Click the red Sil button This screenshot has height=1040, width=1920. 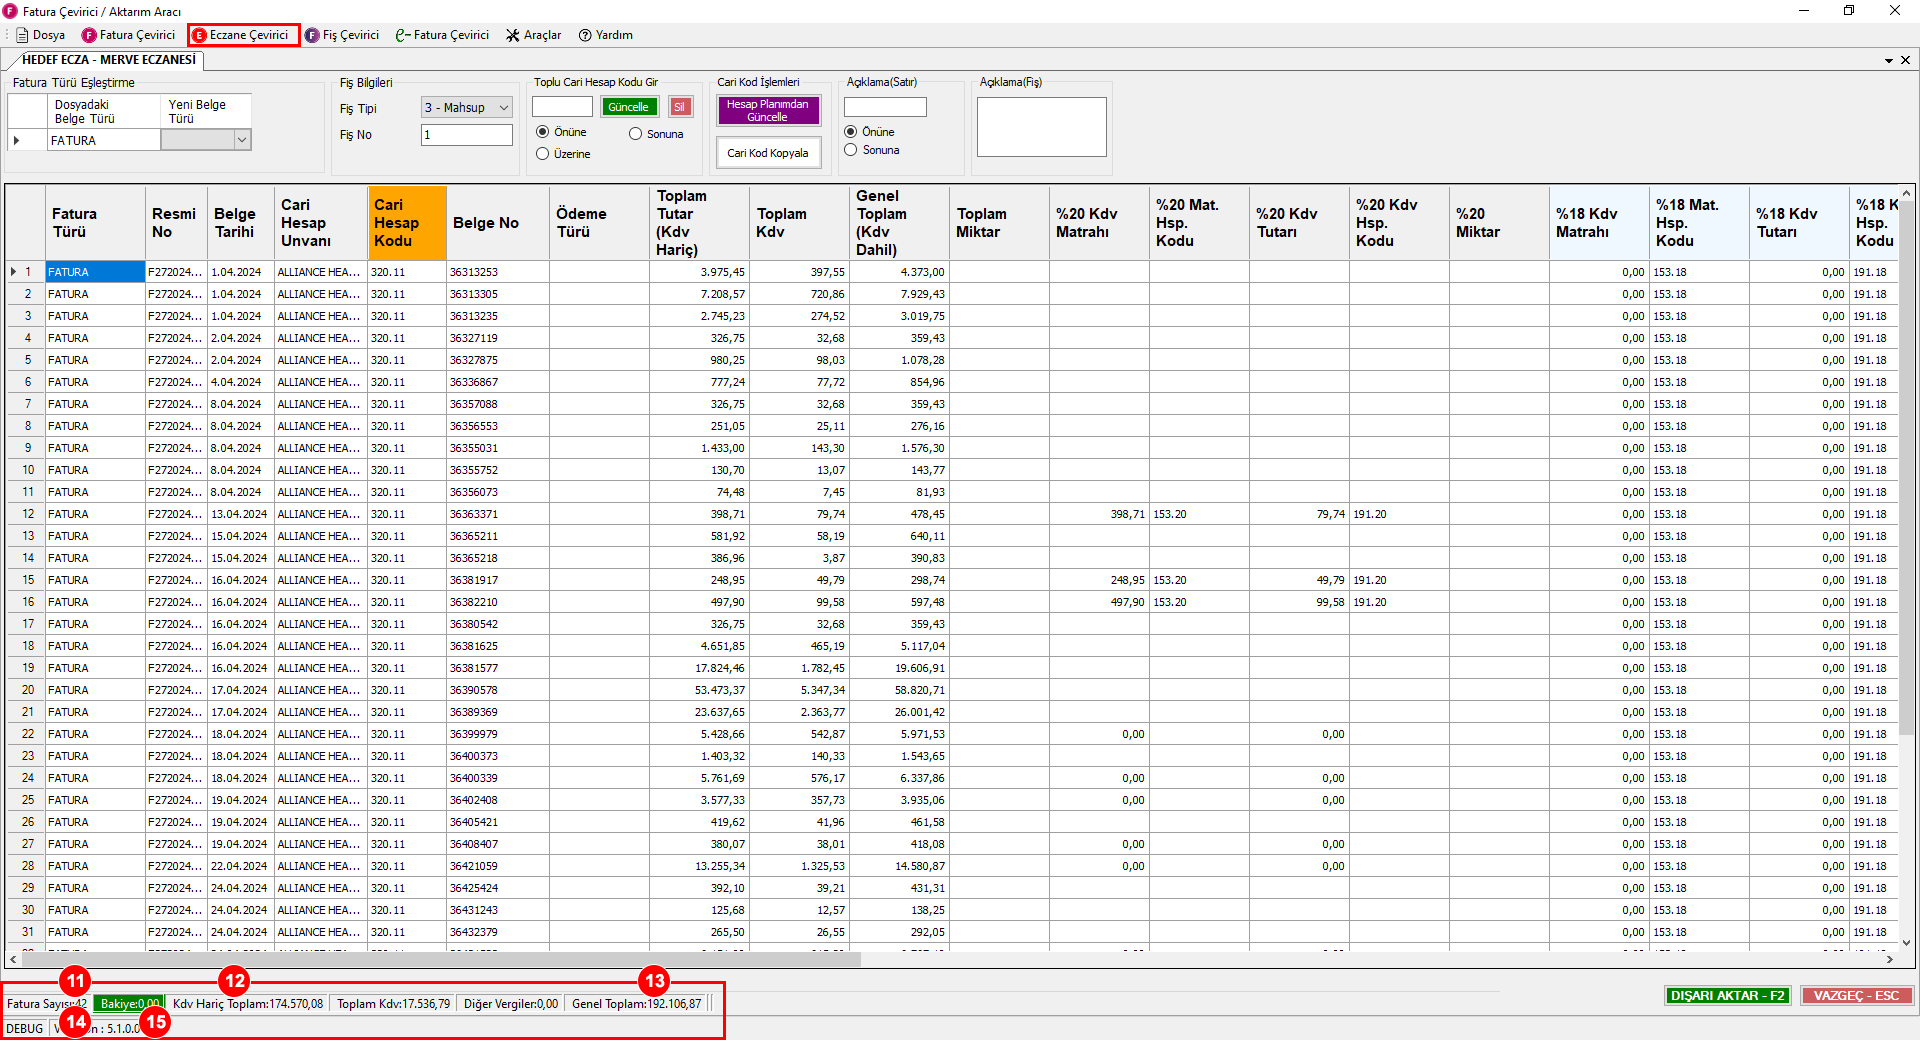(680, 107)
